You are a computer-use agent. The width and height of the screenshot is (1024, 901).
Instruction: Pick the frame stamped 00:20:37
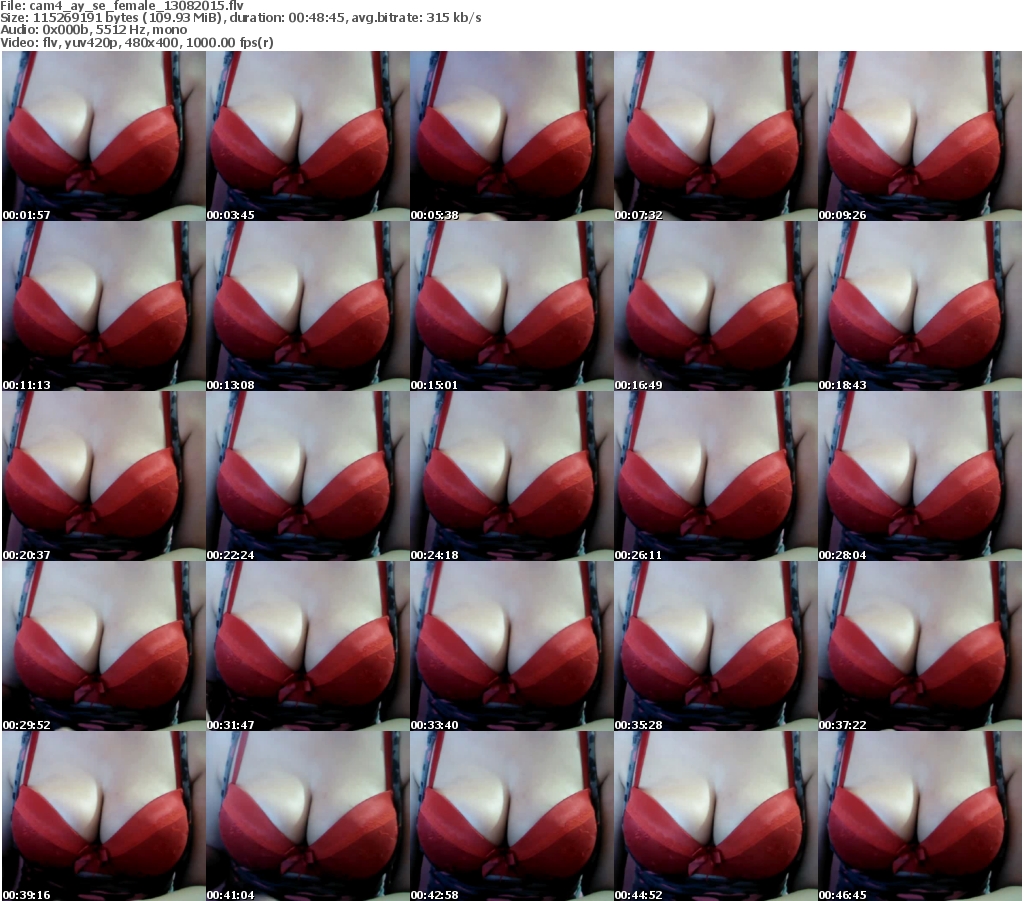[104, 476]
